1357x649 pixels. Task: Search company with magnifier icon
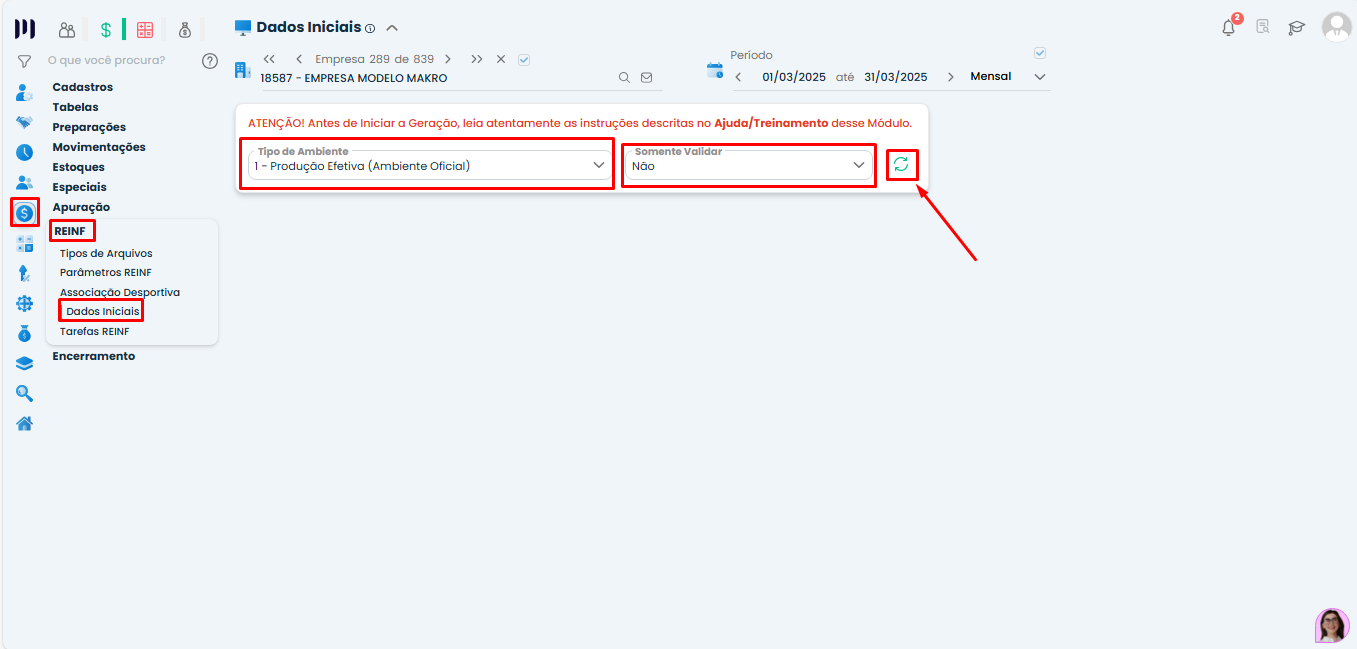[x=624, y=77]
